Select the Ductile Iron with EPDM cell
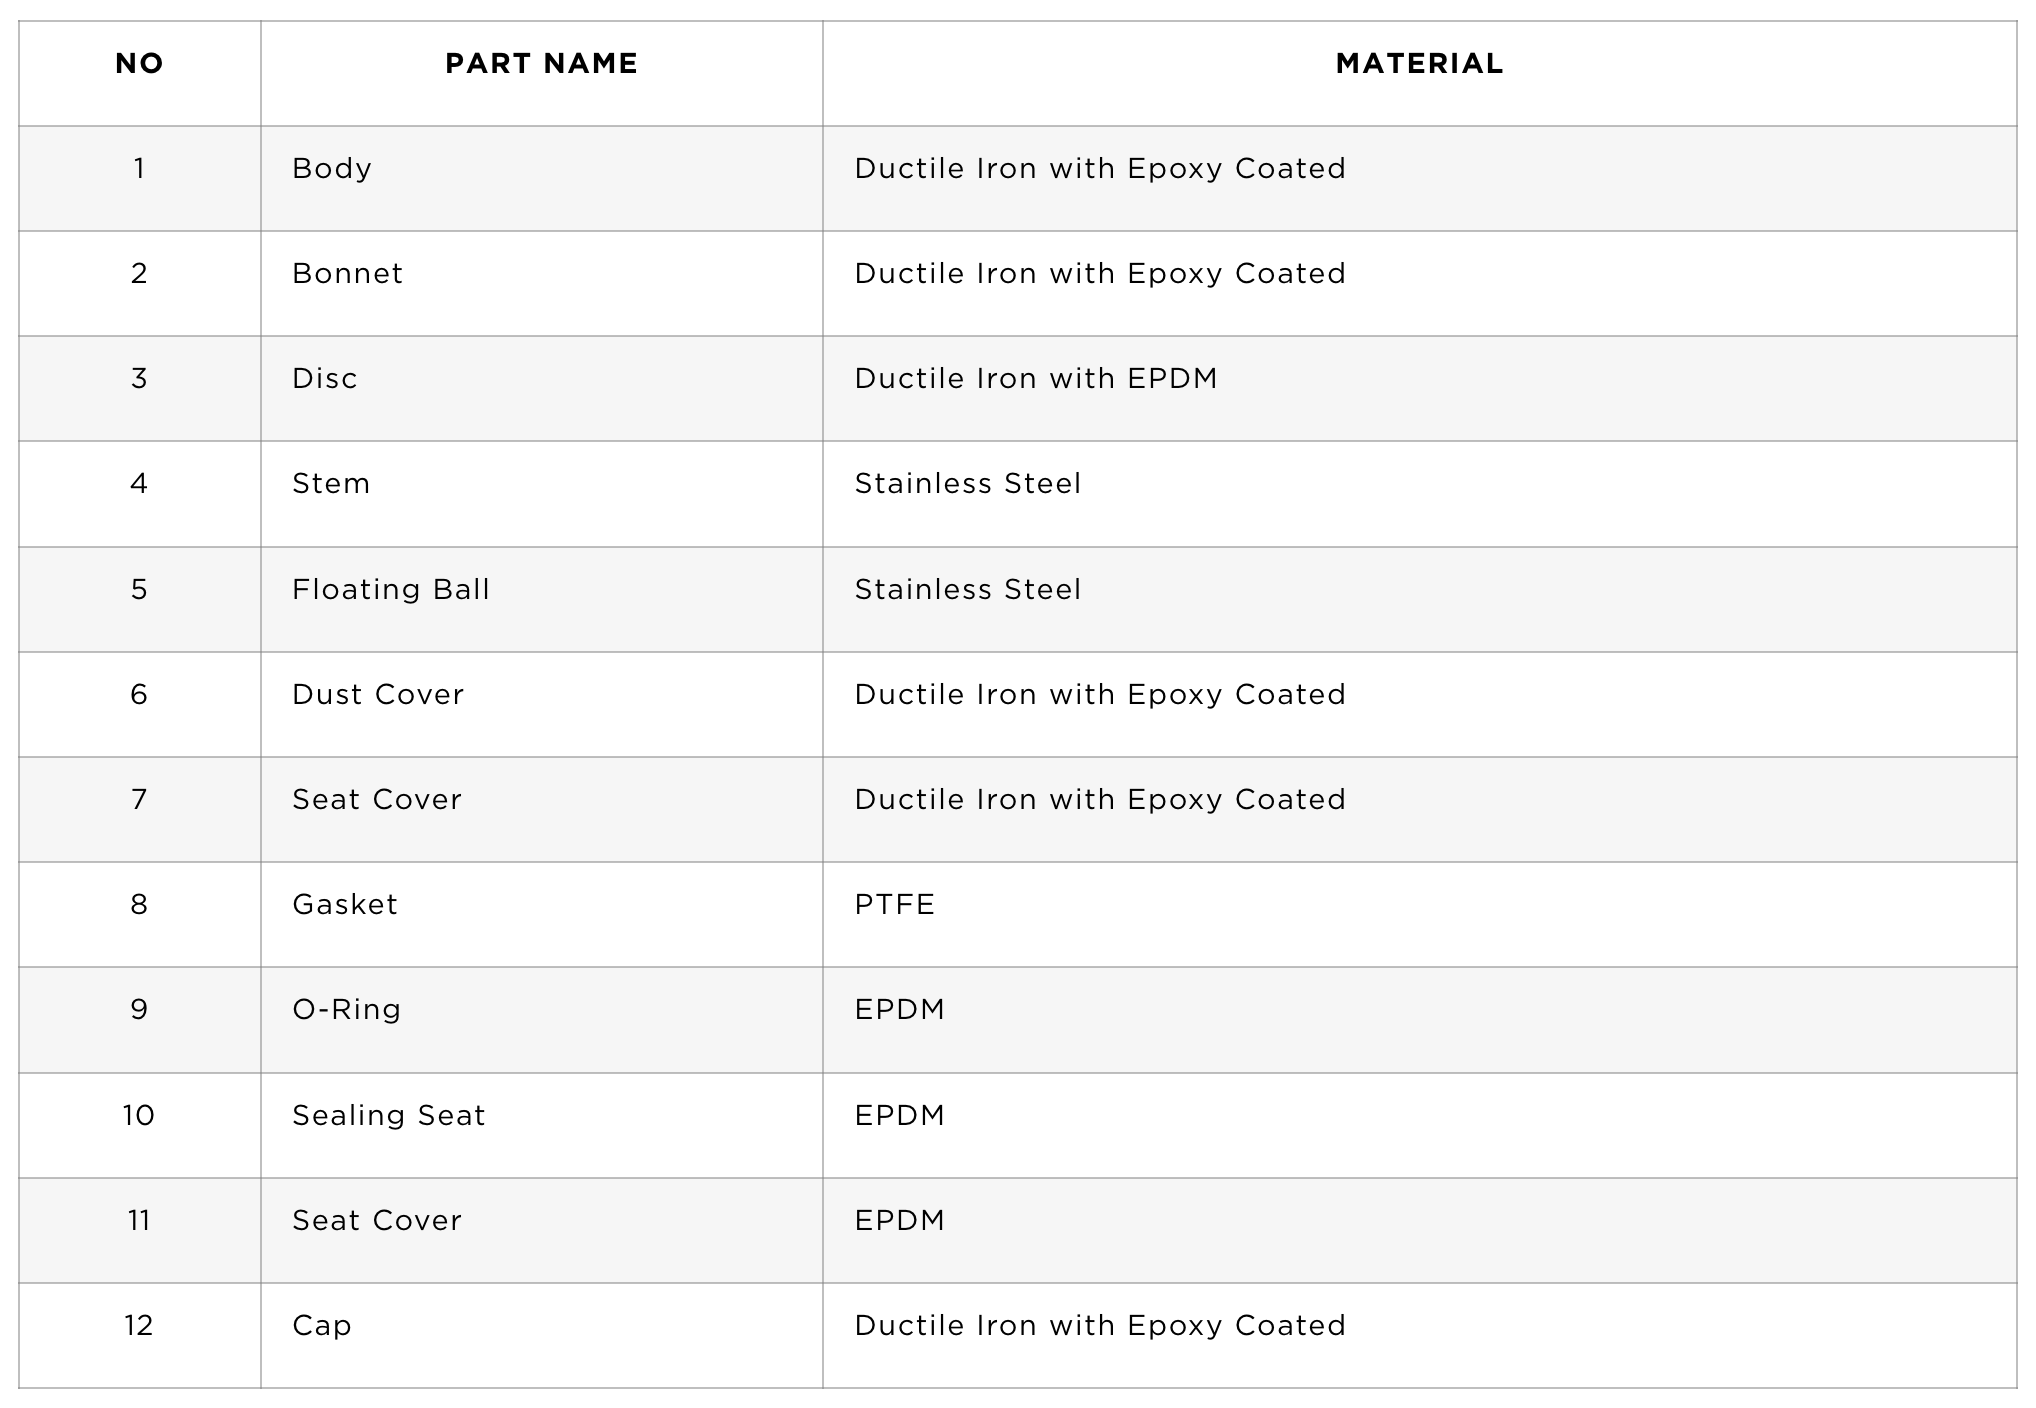The image size is (2036, 1408). click(x=1036, y=379)
